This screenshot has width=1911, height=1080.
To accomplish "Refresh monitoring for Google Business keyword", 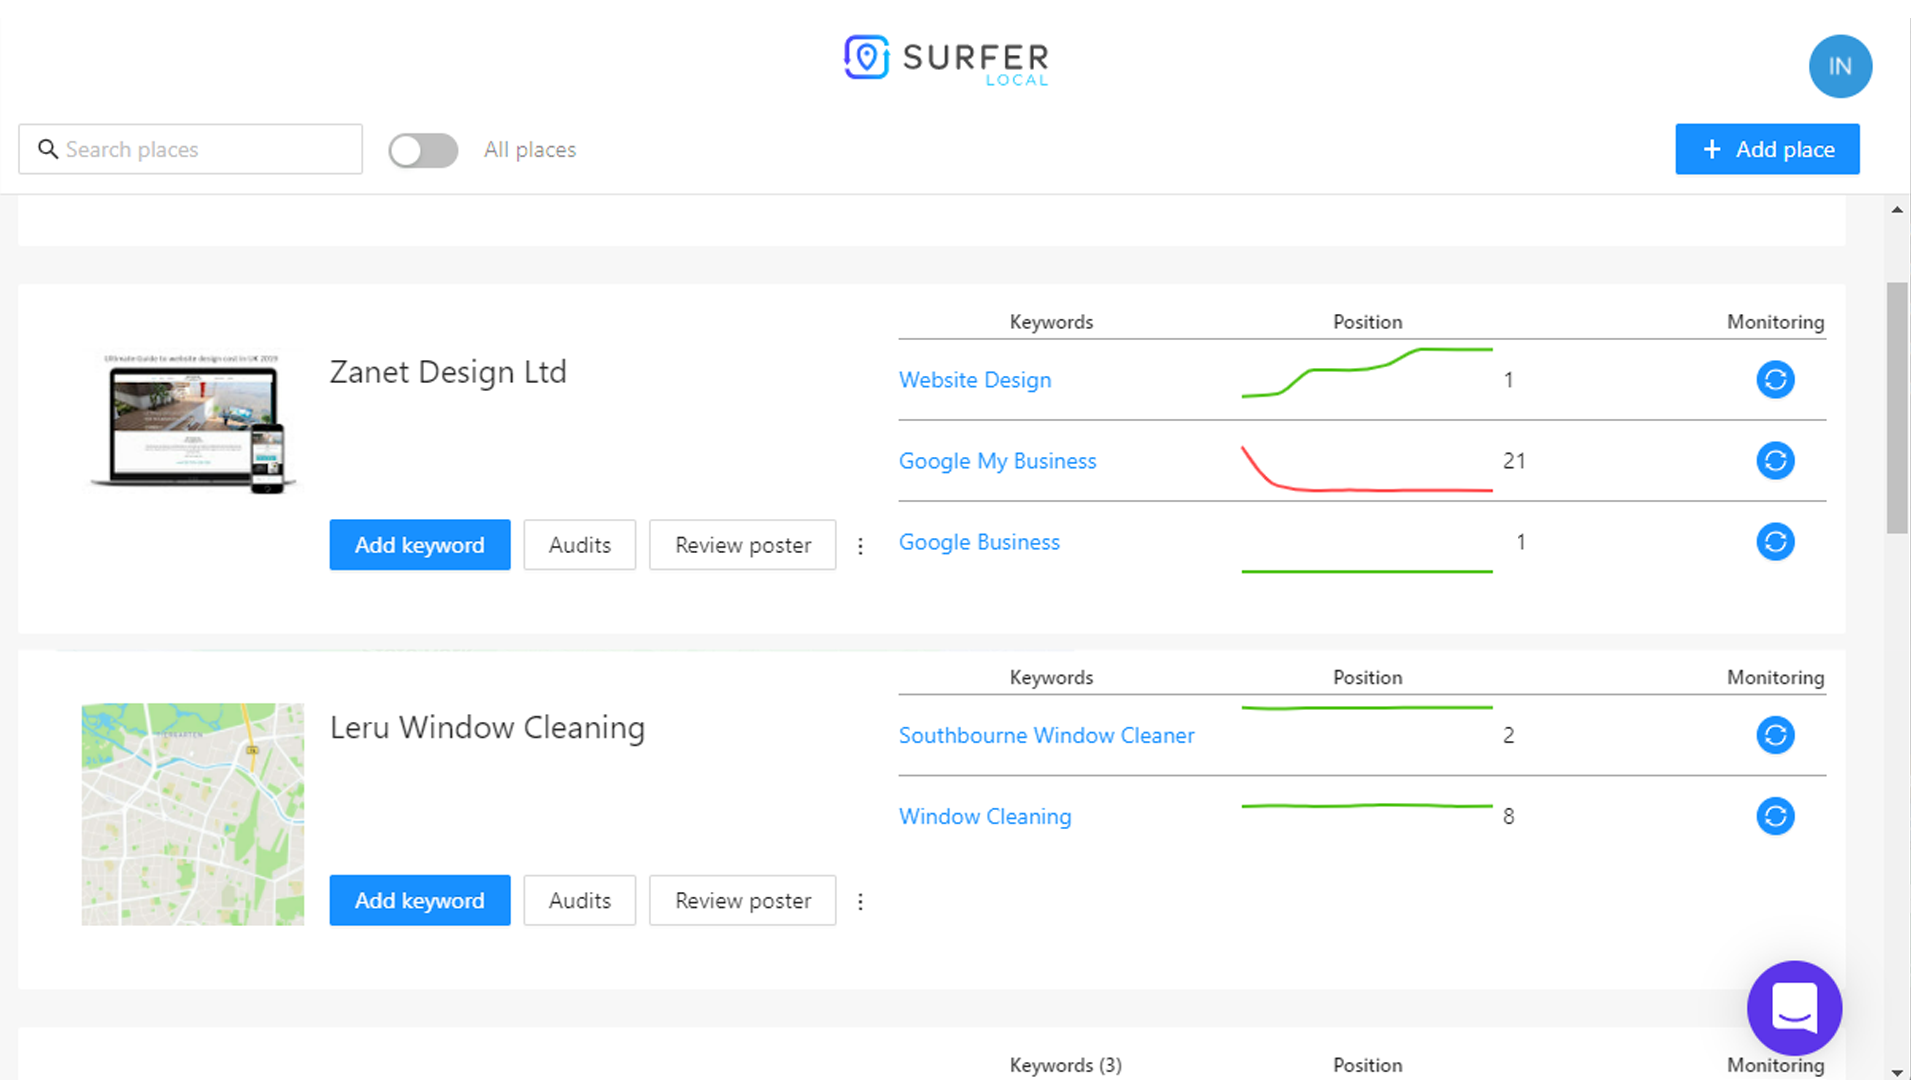I will coord(1775,542).
